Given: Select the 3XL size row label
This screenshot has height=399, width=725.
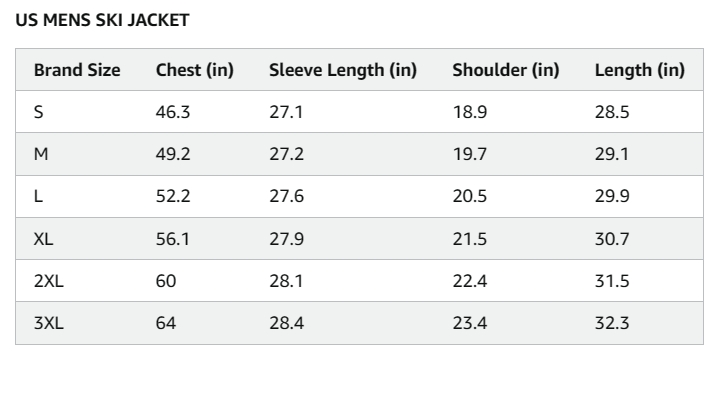Looking at the screenshot, I should 48,323.
